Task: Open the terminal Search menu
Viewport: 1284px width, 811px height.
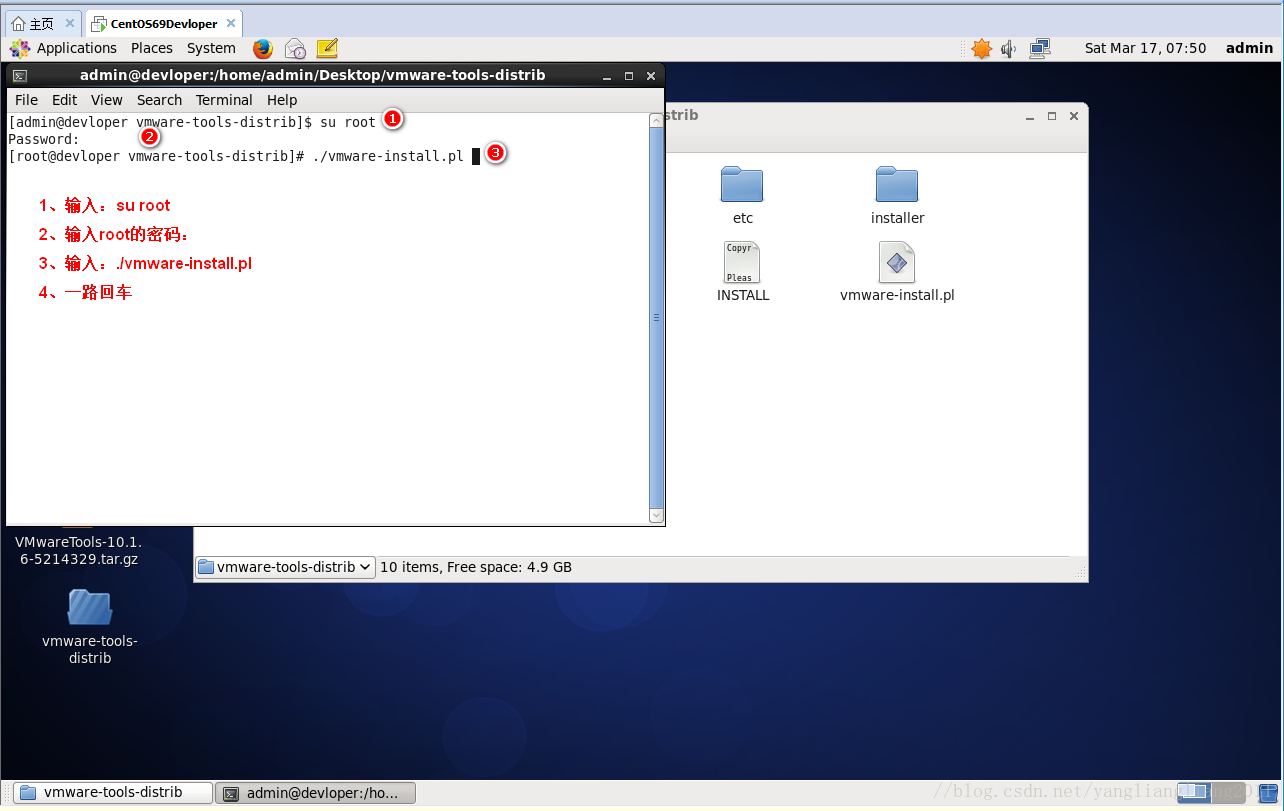Action: pos(160,100)
